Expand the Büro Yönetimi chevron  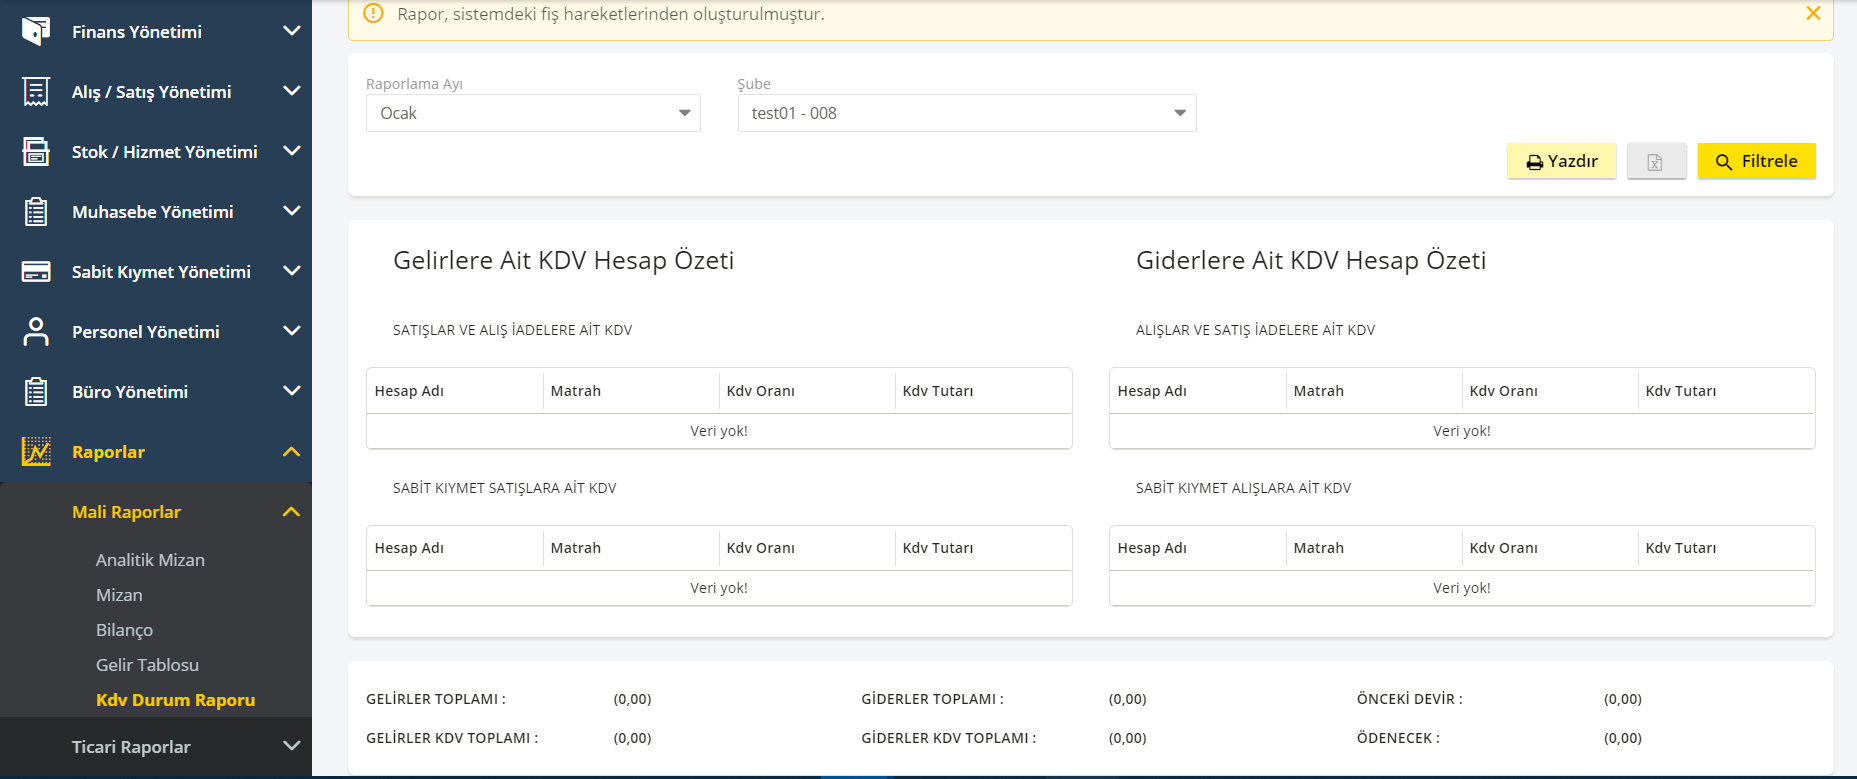click(x=292, y=391)
